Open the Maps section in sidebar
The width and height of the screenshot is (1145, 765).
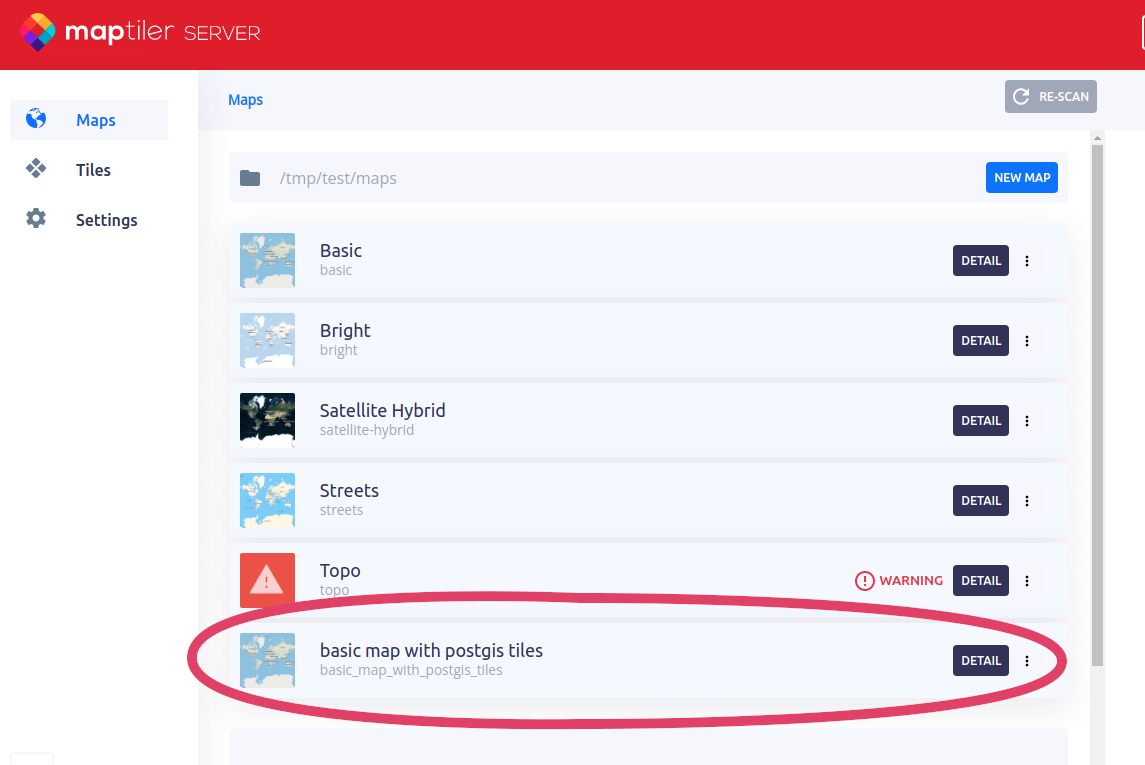[95, 120]
